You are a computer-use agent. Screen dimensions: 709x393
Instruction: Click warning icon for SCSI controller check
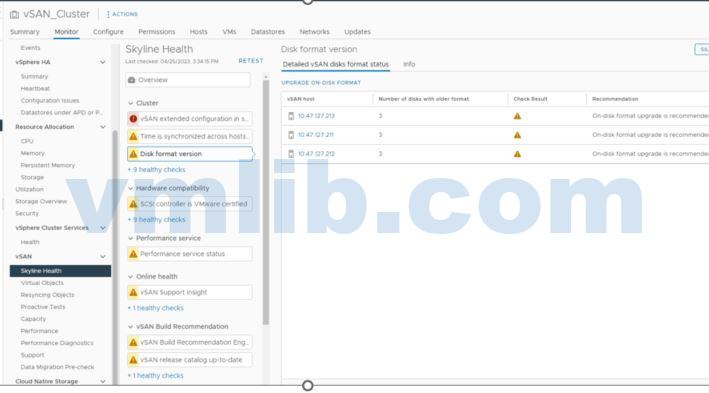click(133, 204)
